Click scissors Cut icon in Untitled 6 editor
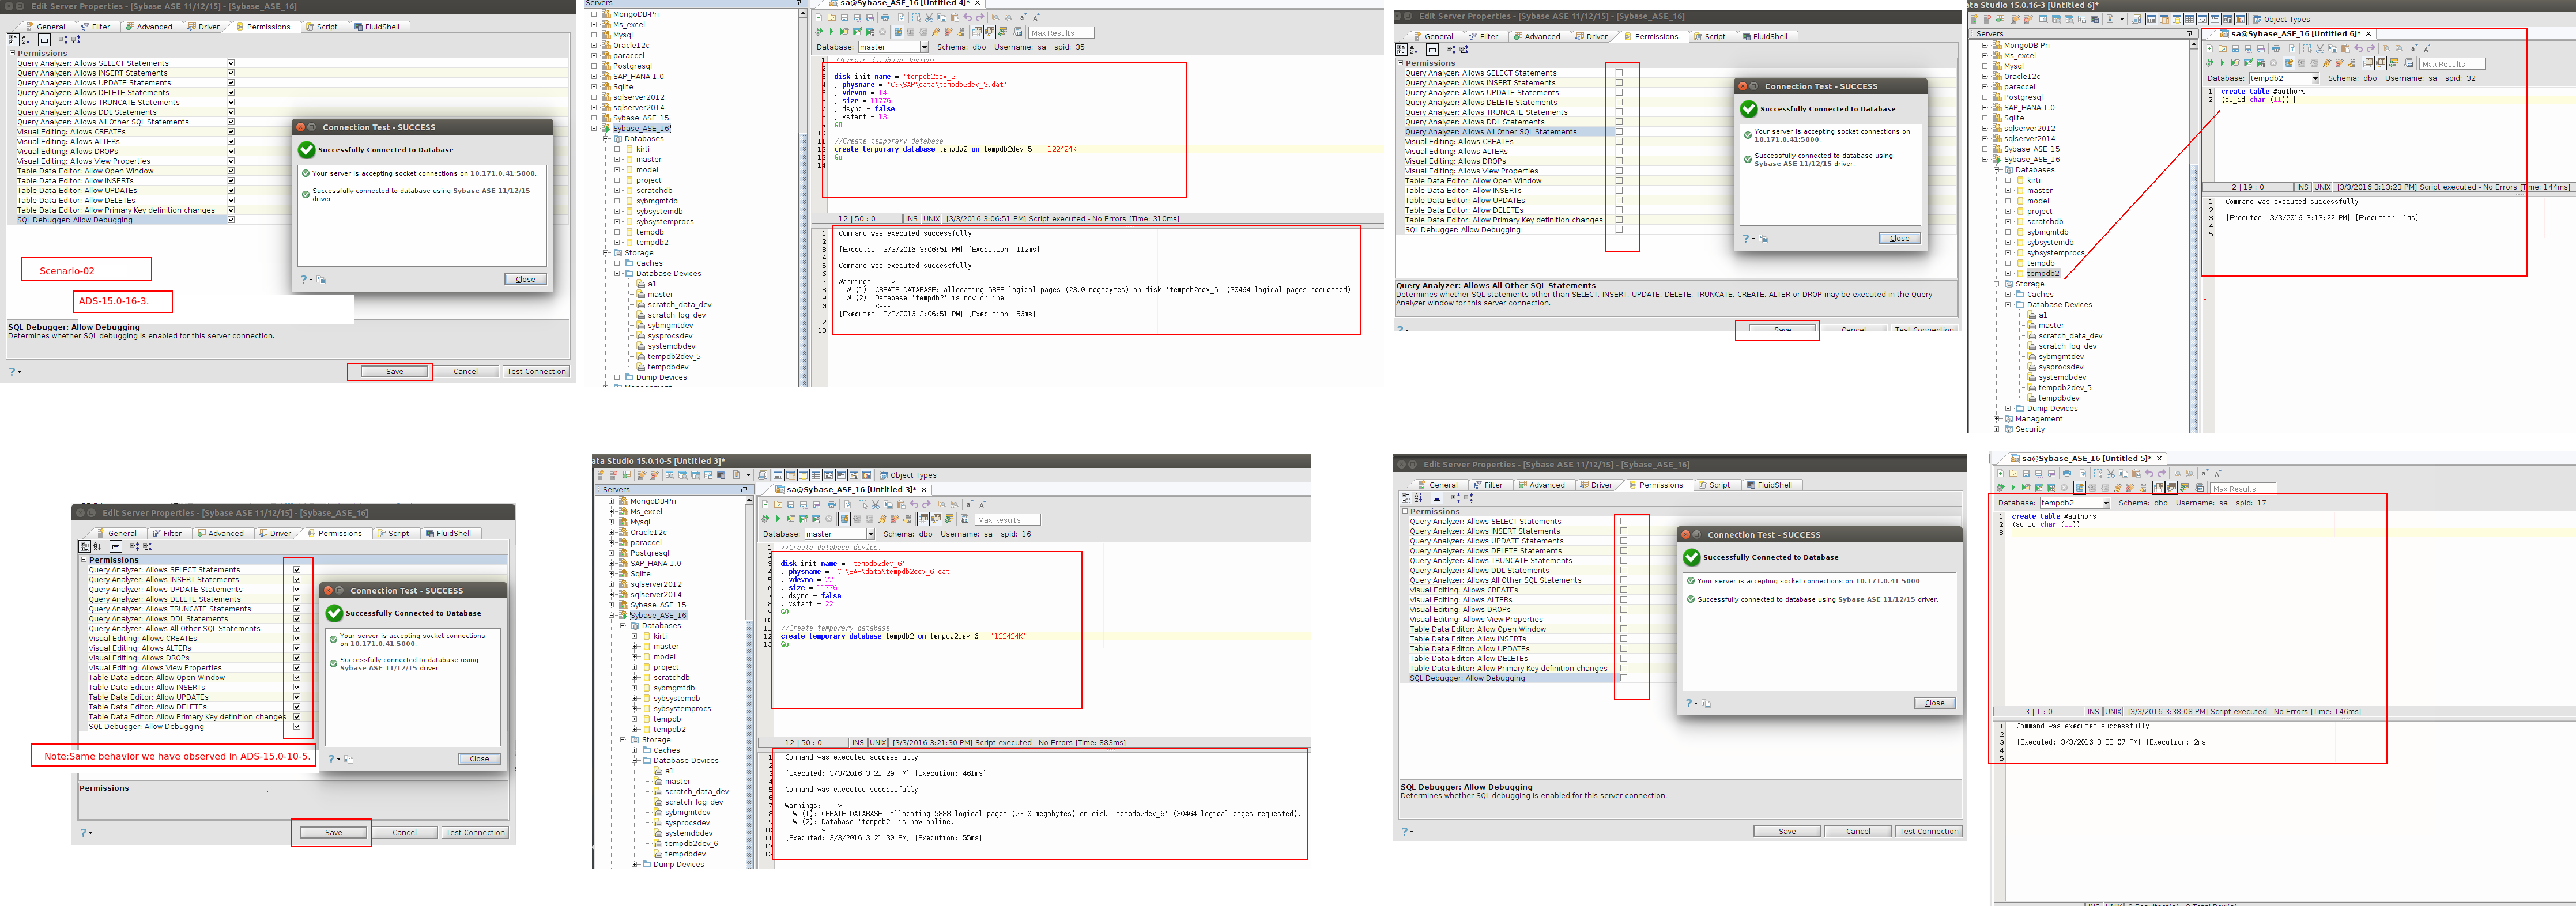 click(2319, 48)
